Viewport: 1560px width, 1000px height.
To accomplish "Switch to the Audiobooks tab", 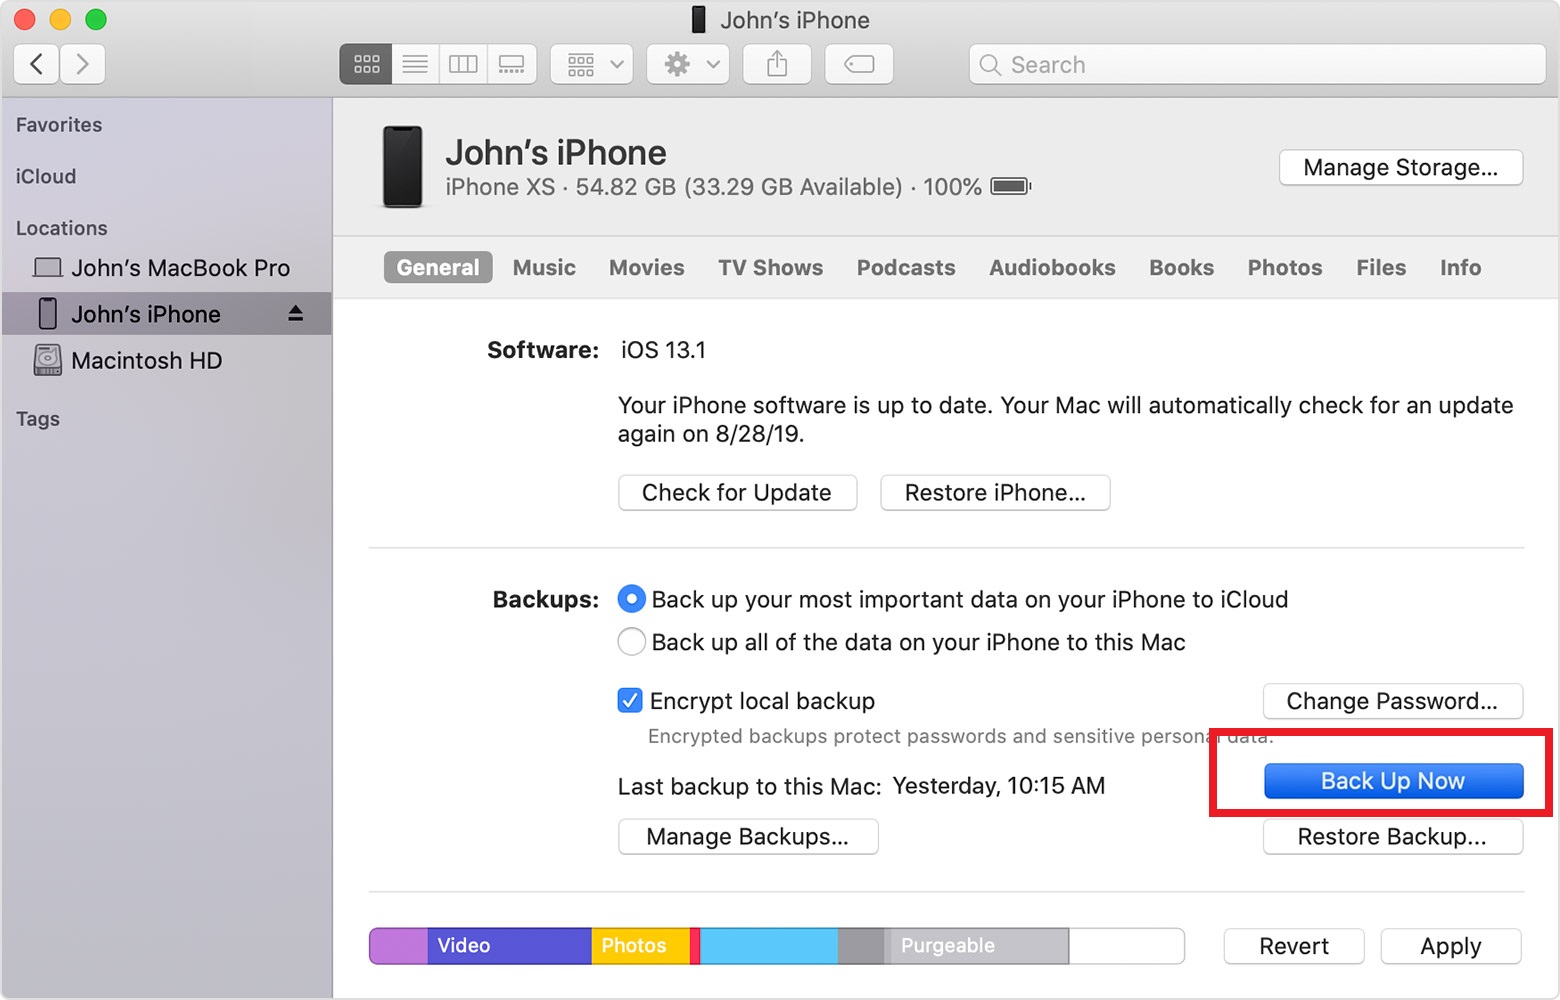I will tap(1052, 267).
